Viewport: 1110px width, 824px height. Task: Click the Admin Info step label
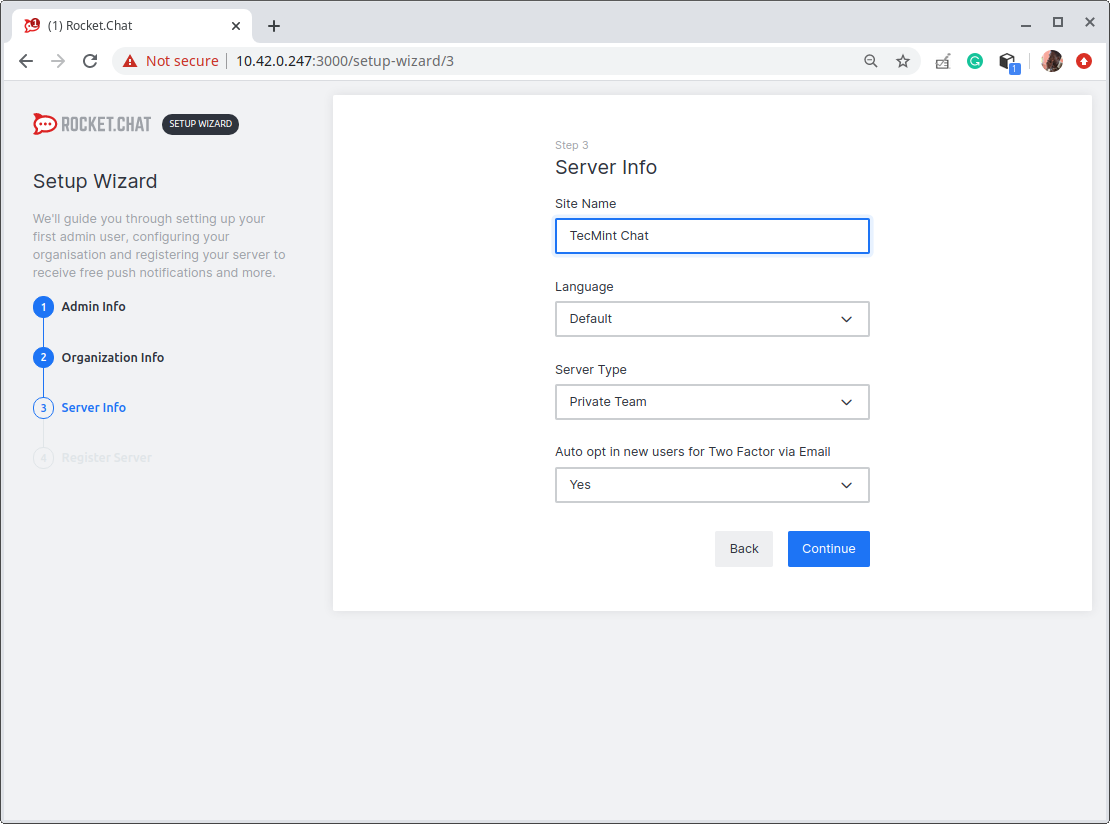(x=93, y=307)
